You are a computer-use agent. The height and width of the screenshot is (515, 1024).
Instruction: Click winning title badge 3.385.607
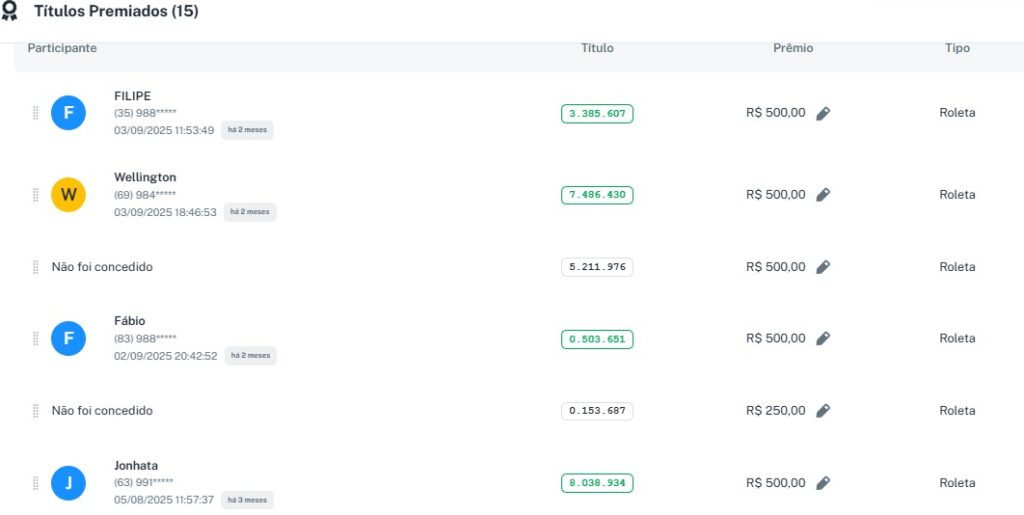(597, 114)
